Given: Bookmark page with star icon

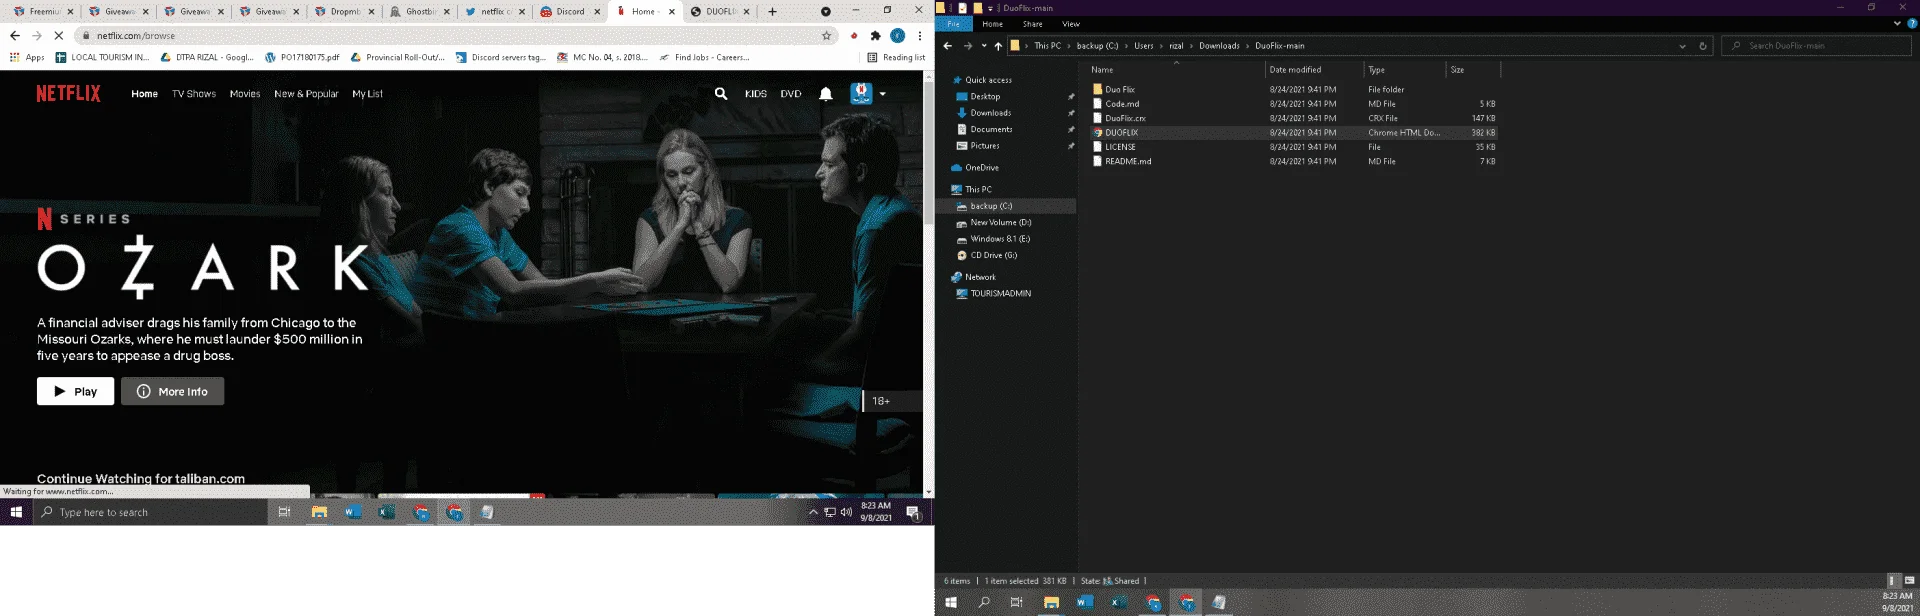Looking at the screenshot, I should pyautogui.click(x=827, y=36).
